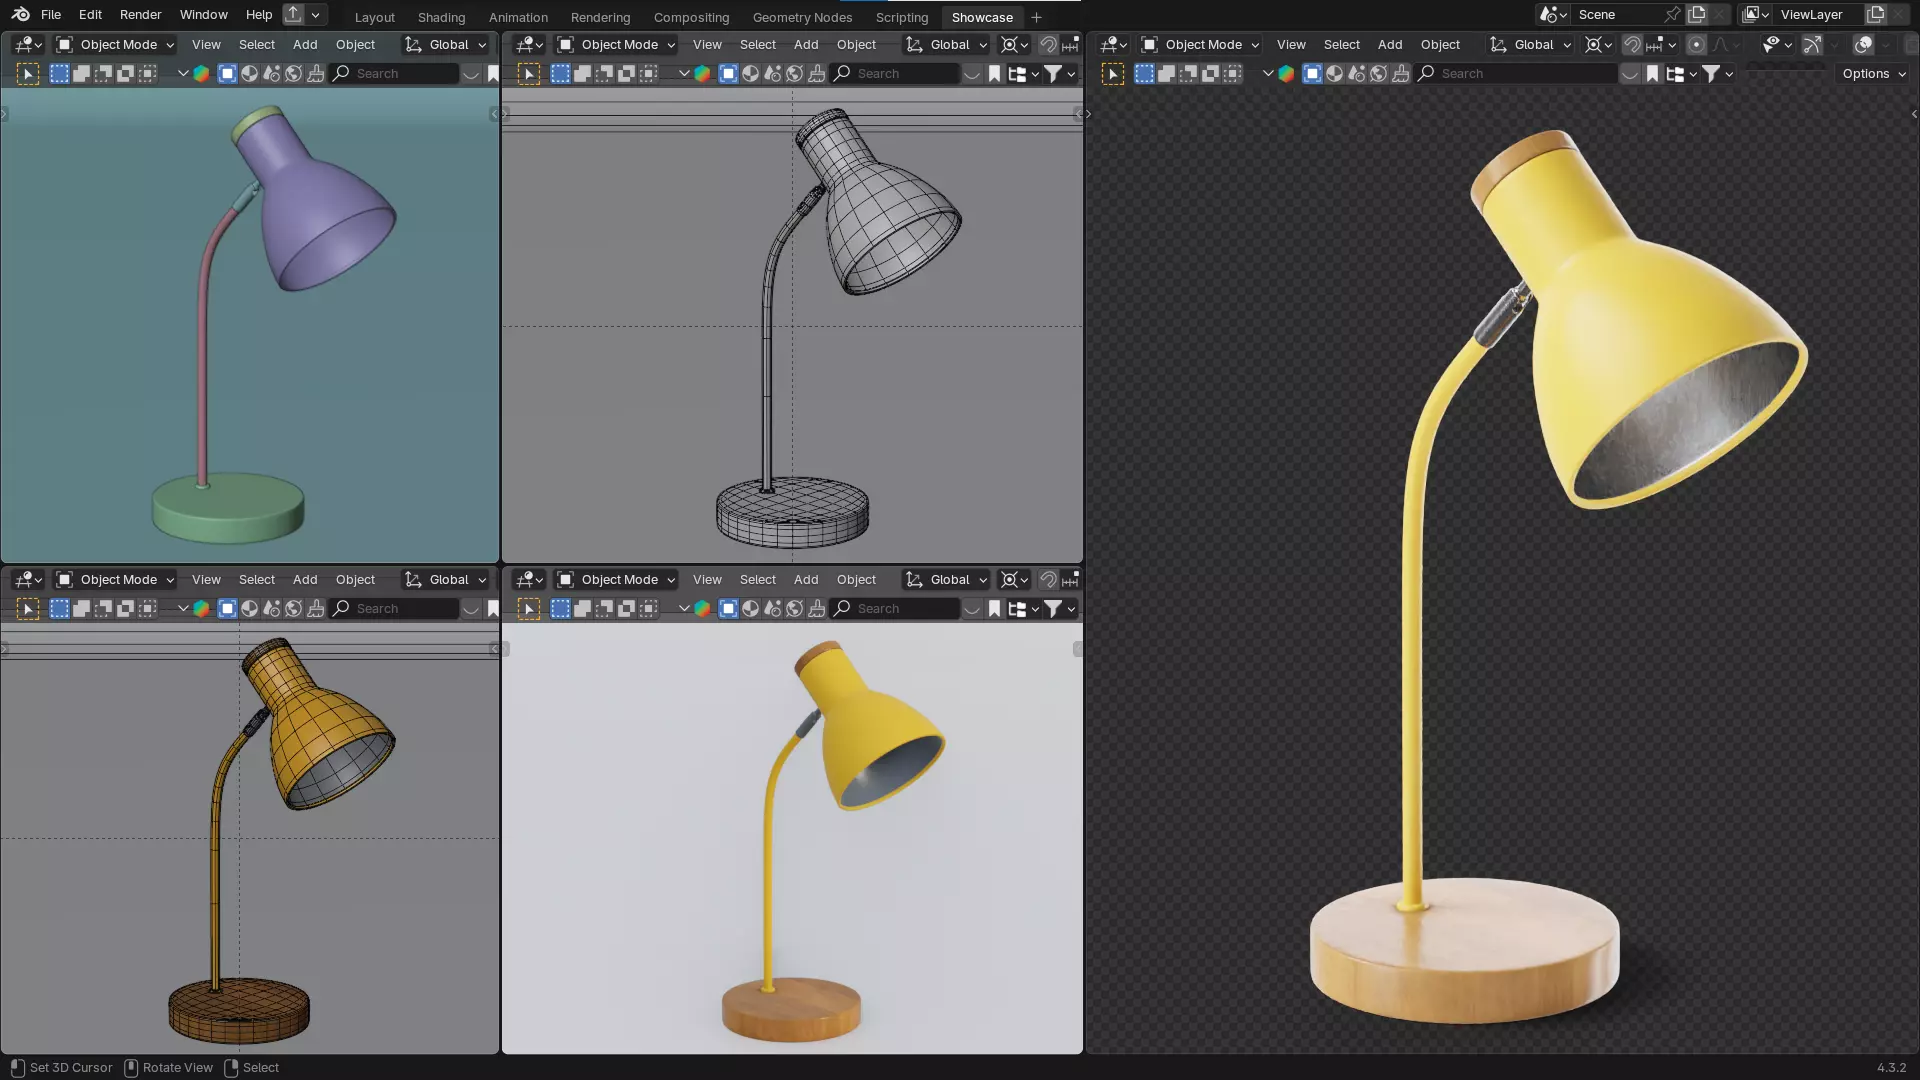Image resolution: width=1920 pixels, height=1080 pixels.
Task: Toggle the blue square display mode in purple lamp viewport
Action: tap(228, 73)
